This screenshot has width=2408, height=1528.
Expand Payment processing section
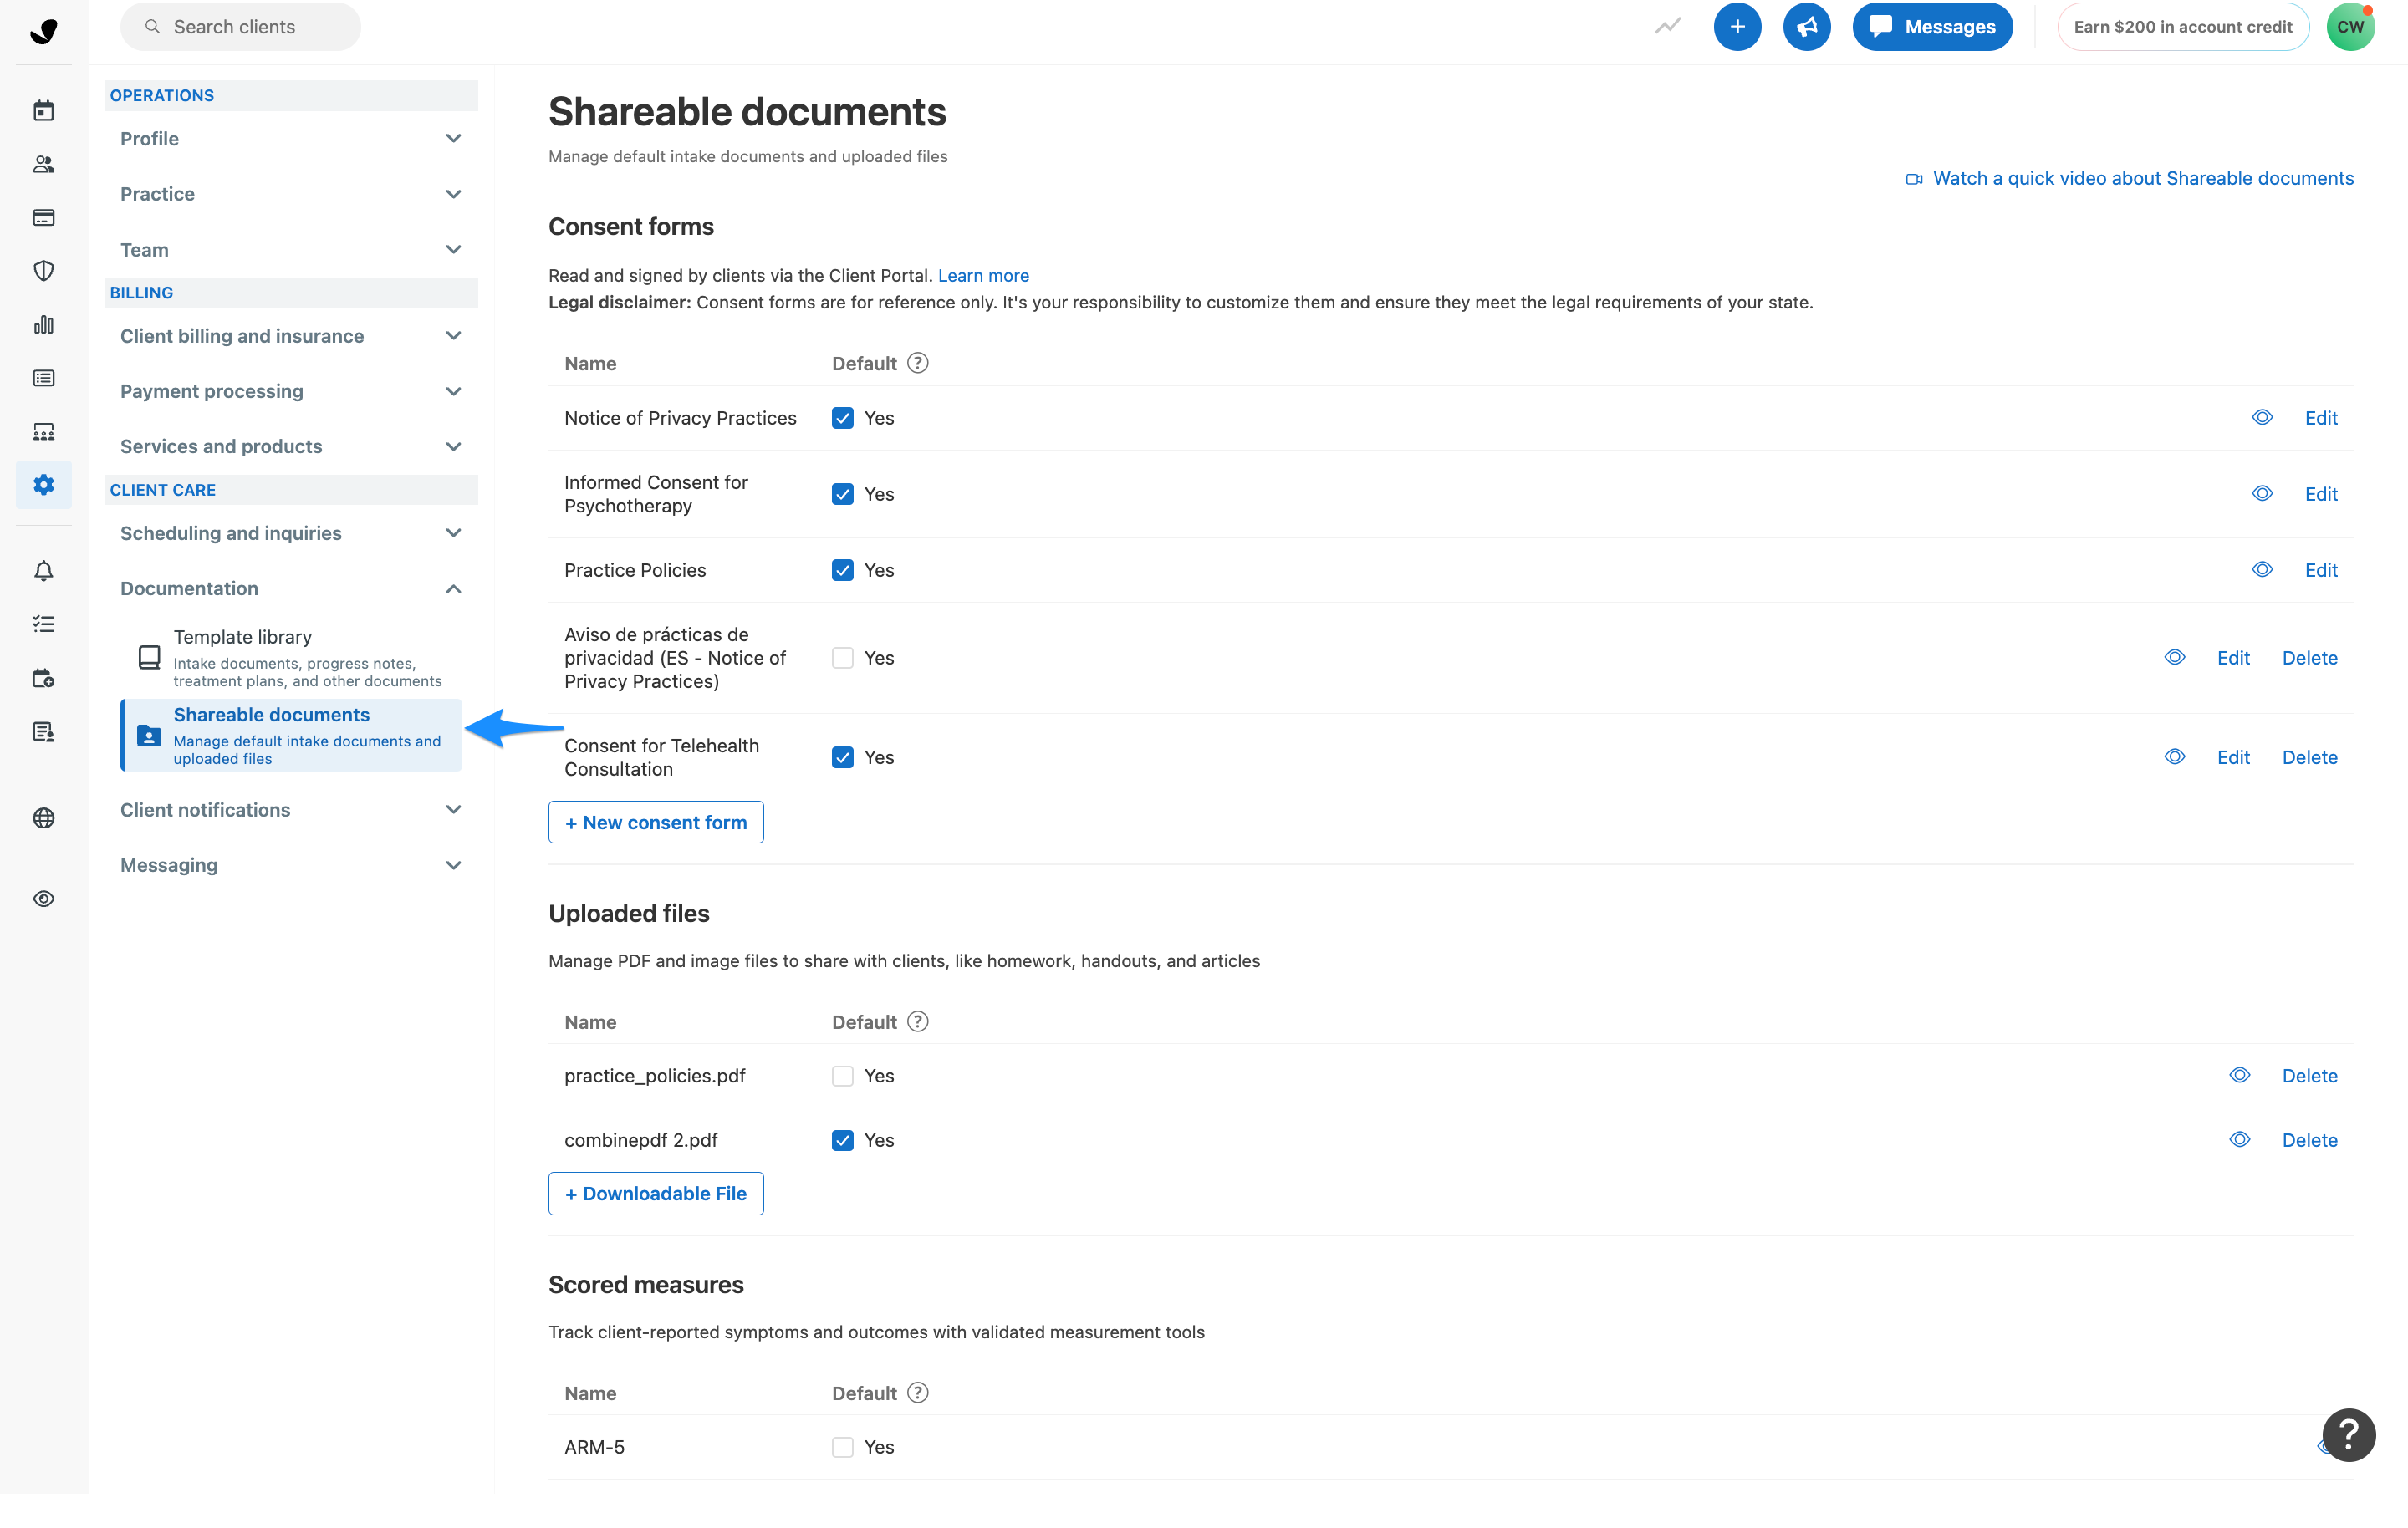tap(290, 391)
